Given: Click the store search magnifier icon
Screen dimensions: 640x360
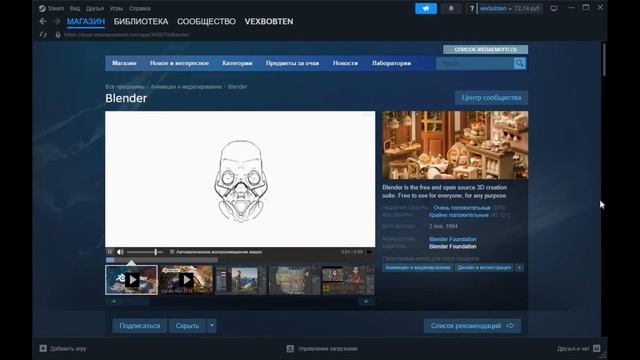Looking at the screenshot, I should 520,63.
